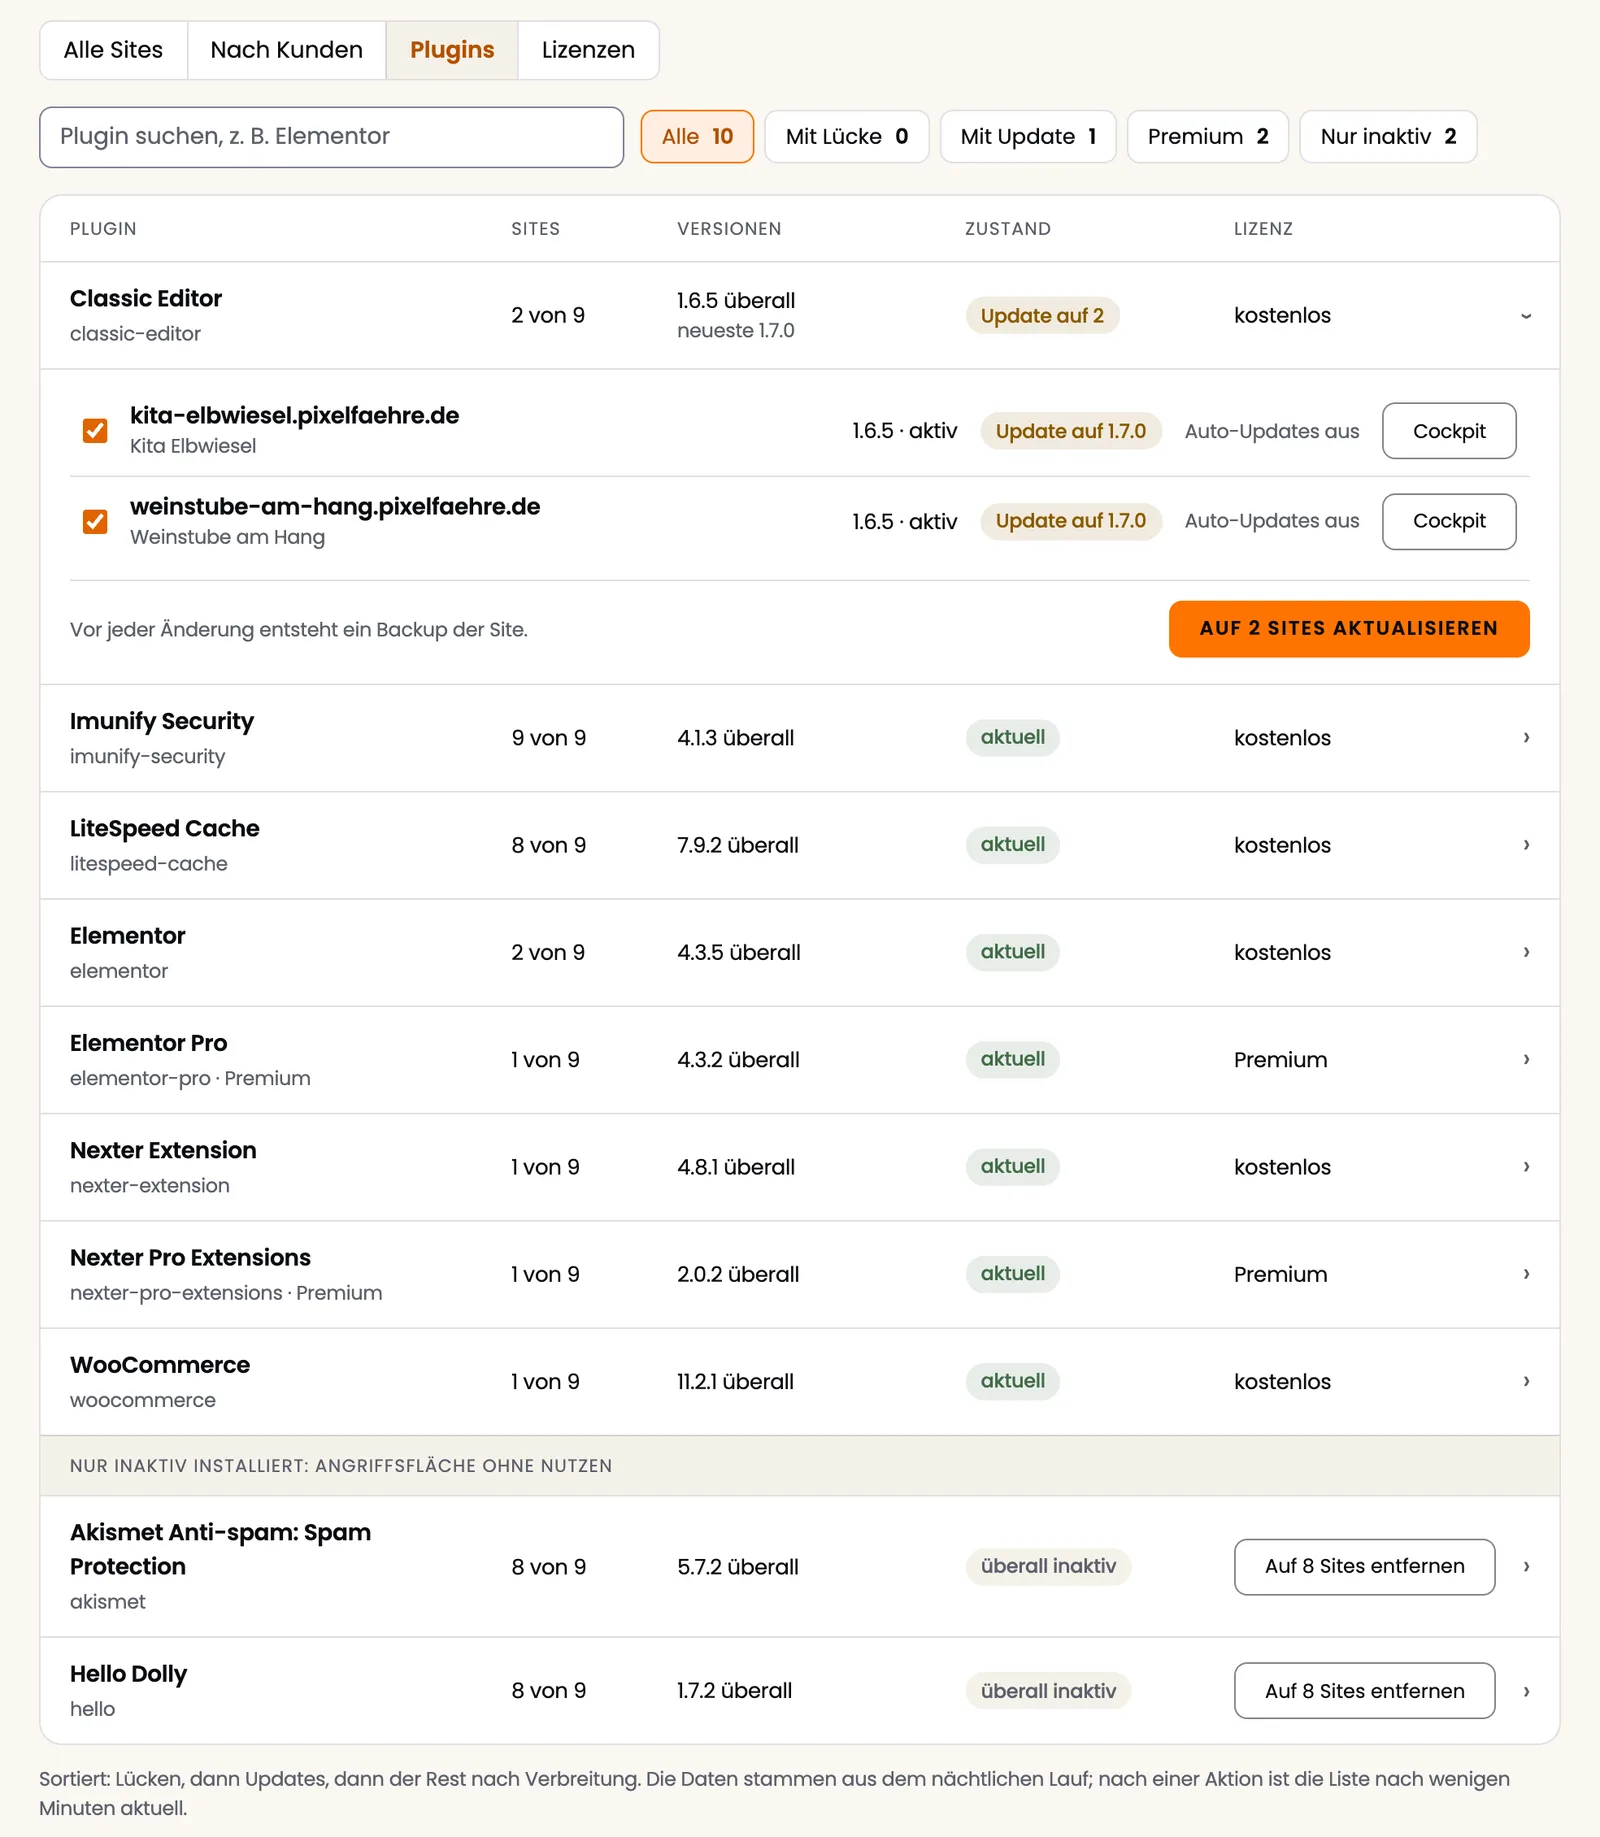Expand the Akismet Anti-spam row chevron

point(1526,1567)
